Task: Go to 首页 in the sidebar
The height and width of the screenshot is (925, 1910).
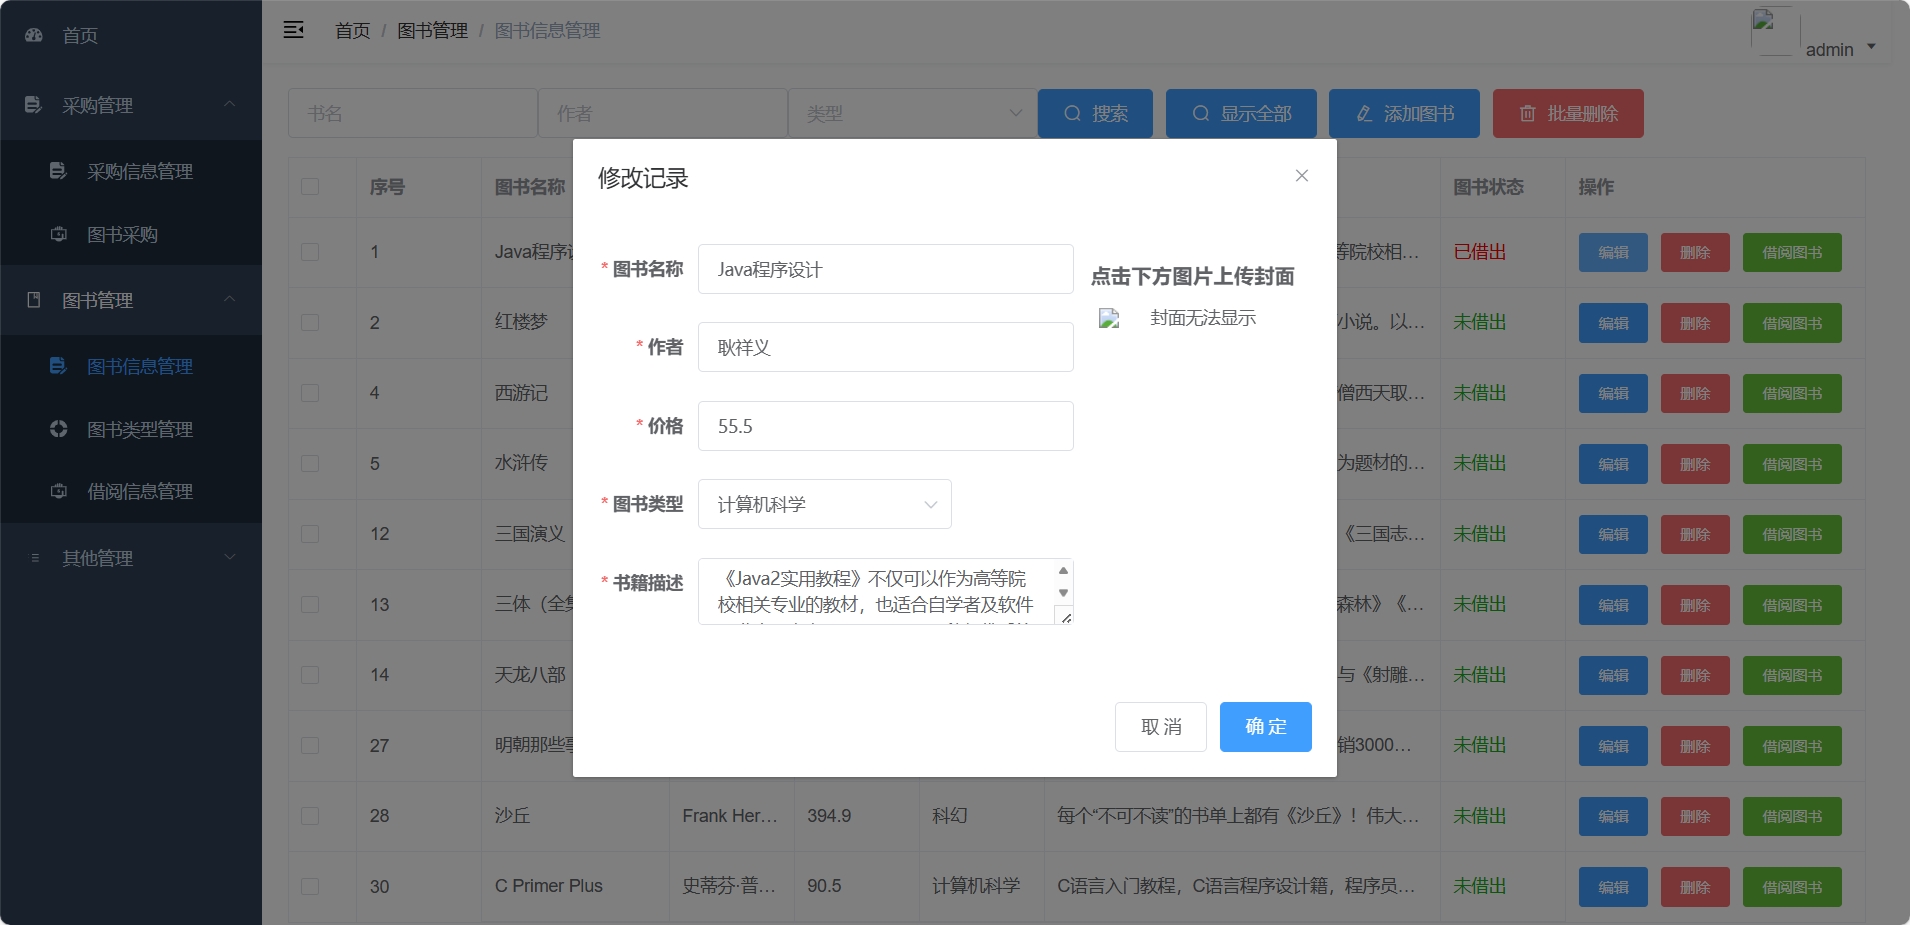Action: pyautogui.click(x=131, y=35)
